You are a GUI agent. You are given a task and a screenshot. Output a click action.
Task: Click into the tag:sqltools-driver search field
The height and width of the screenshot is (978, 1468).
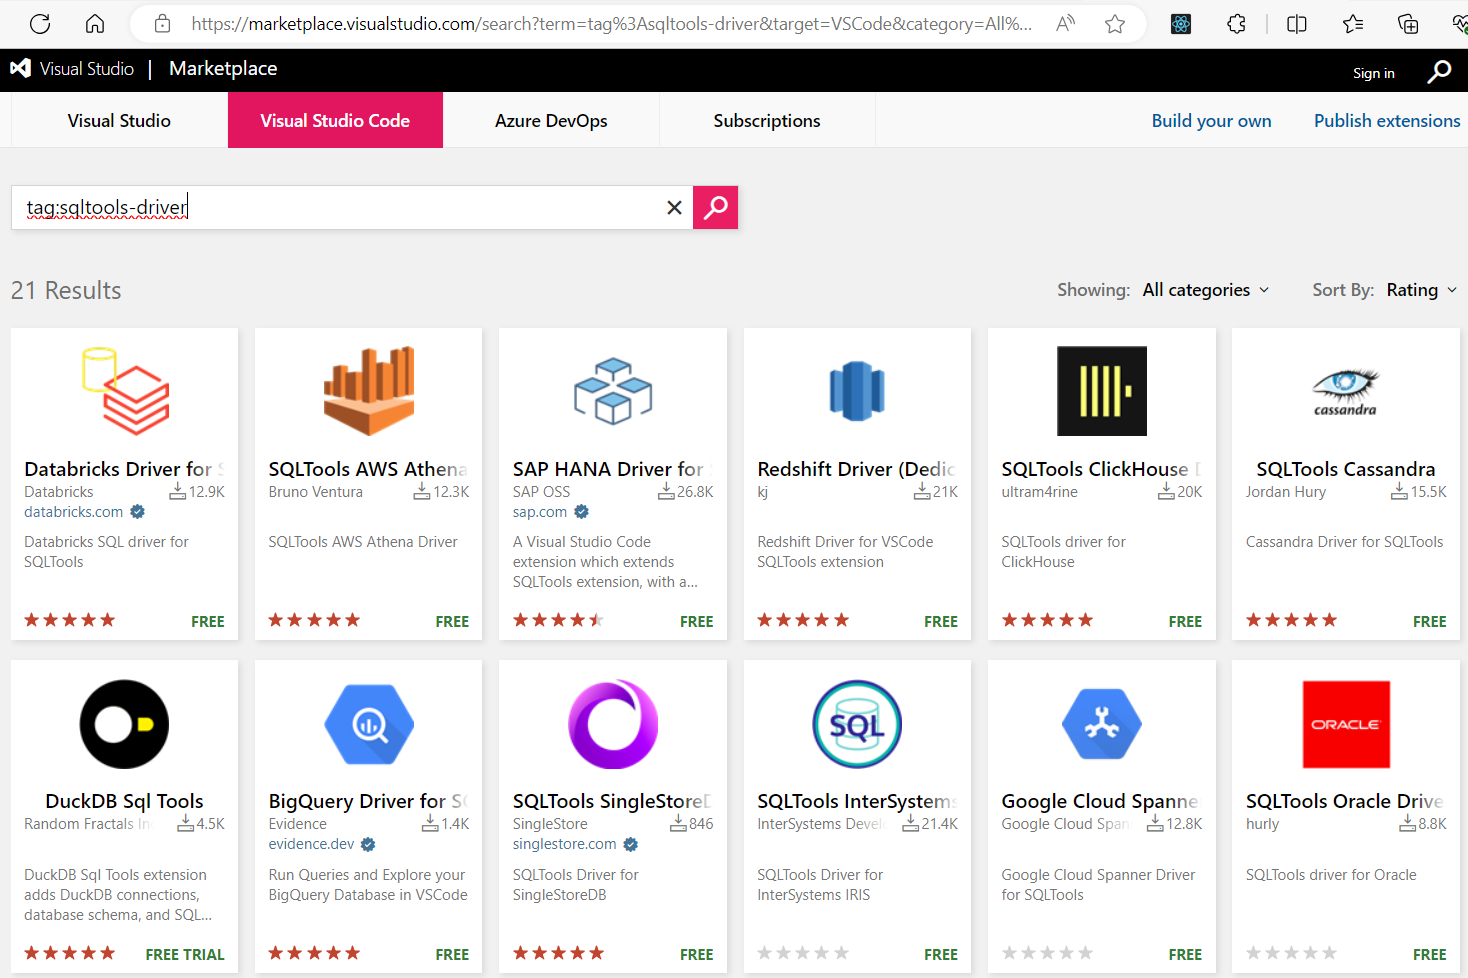coord(340,207)
